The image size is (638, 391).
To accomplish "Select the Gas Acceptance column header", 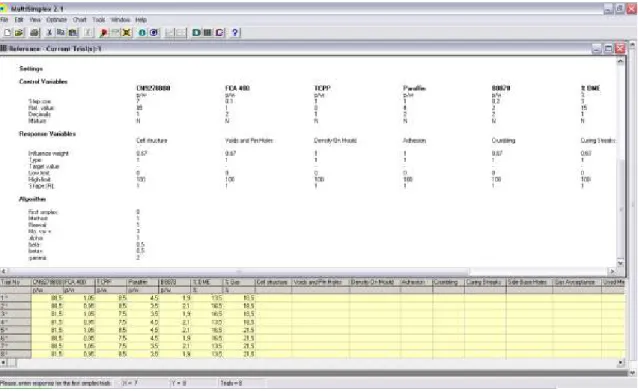I will 577,282.
